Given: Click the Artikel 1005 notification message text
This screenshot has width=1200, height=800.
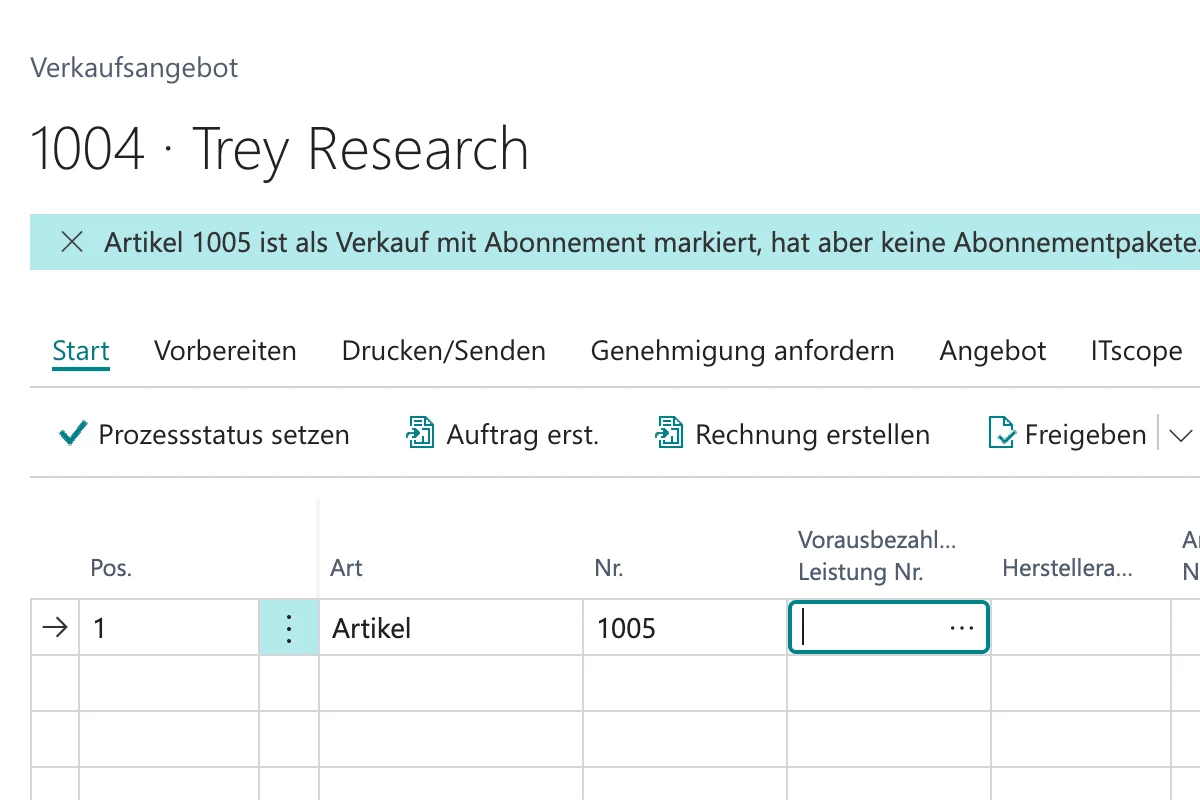Looking at the screenshot, I should (x=651, y=242).
